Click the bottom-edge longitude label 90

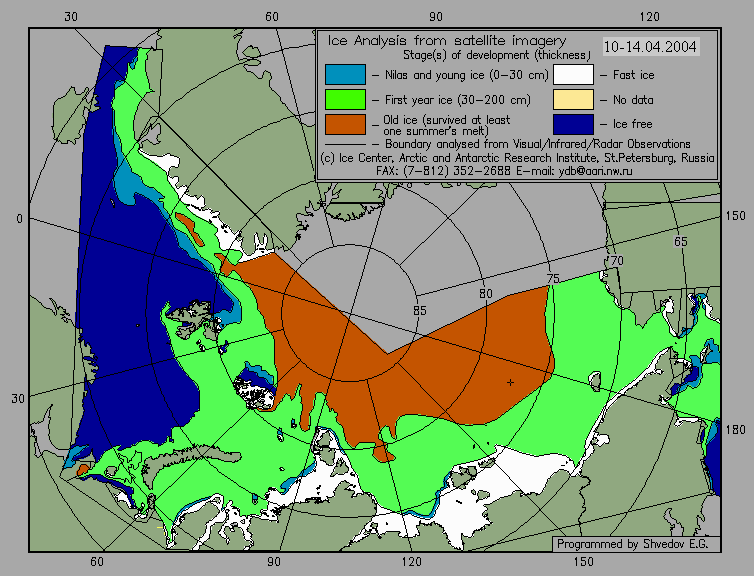click(x=274, y=562)
